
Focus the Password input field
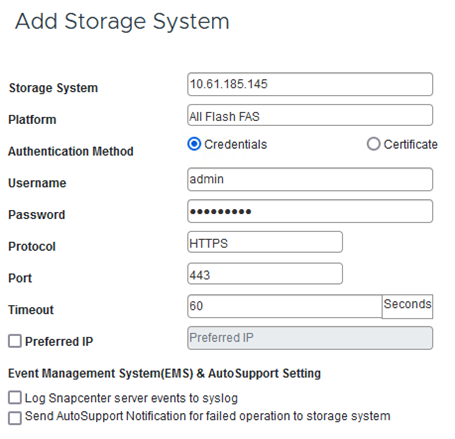(310, 211)
